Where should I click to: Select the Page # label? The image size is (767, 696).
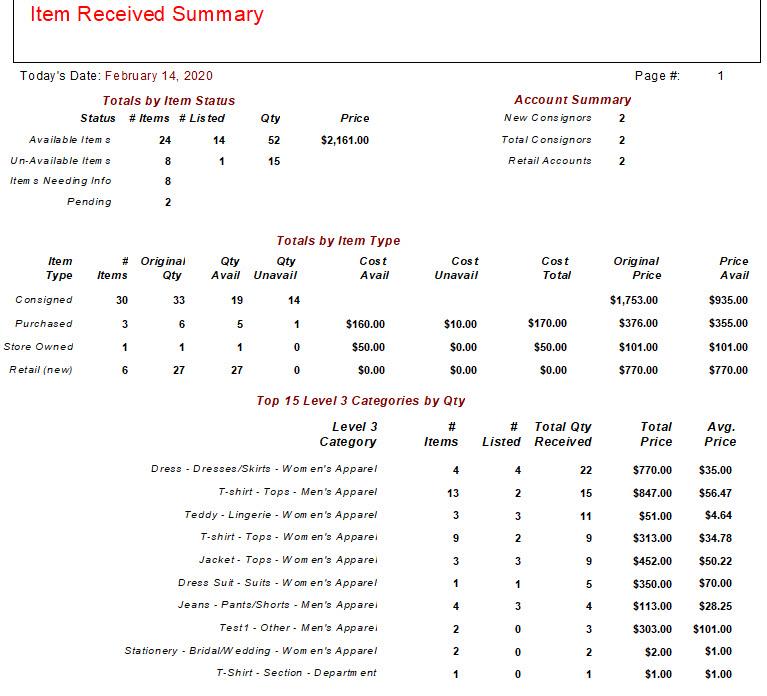click(x=657, y=76)
